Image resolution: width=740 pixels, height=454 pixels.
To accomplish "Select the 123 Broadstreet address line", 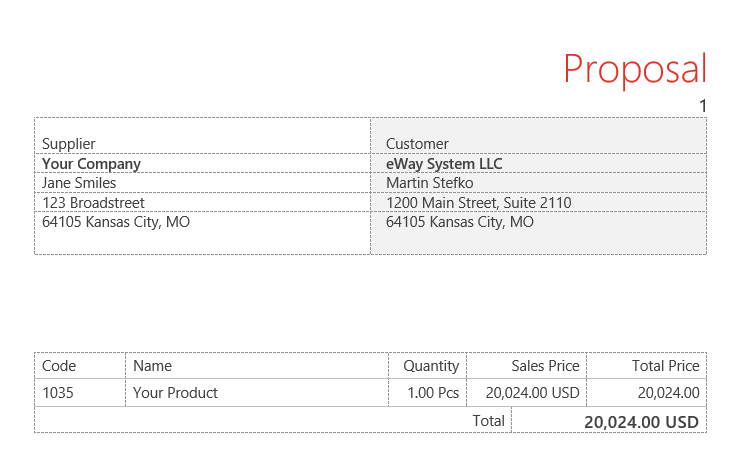I will coord(93,203).
